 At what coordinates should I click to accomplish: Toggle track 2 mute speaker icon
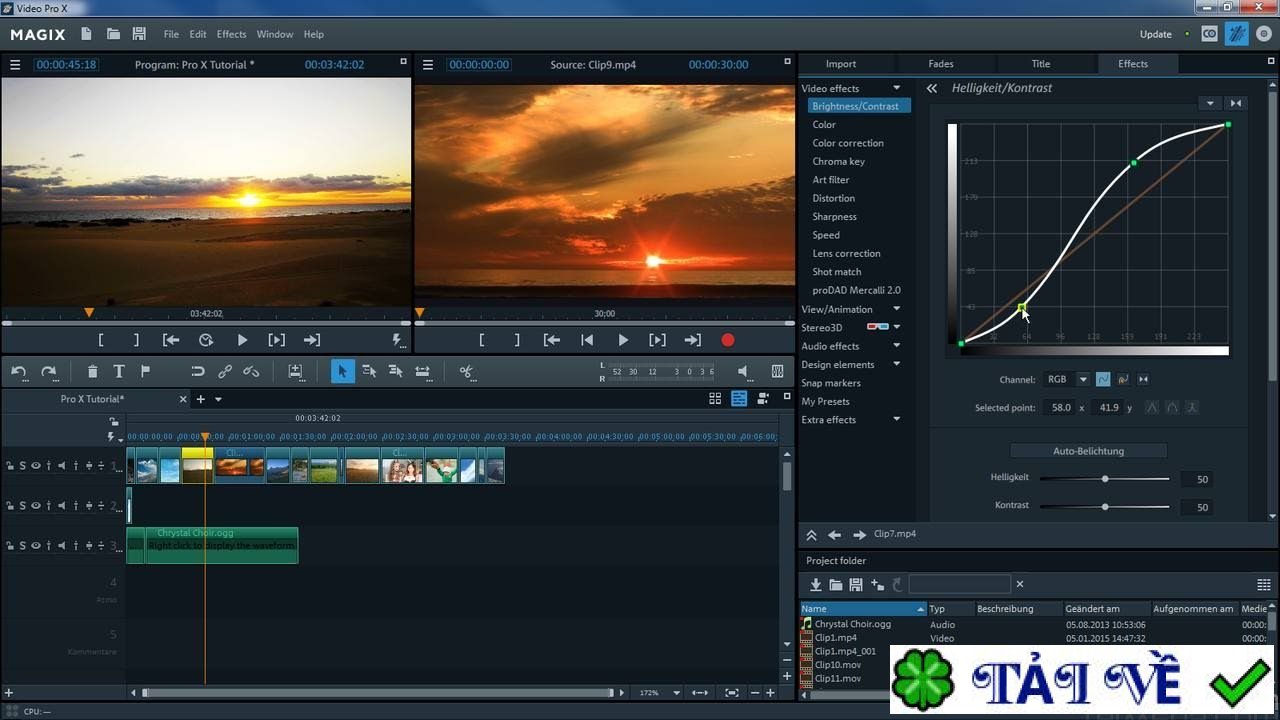coord(61,506)
